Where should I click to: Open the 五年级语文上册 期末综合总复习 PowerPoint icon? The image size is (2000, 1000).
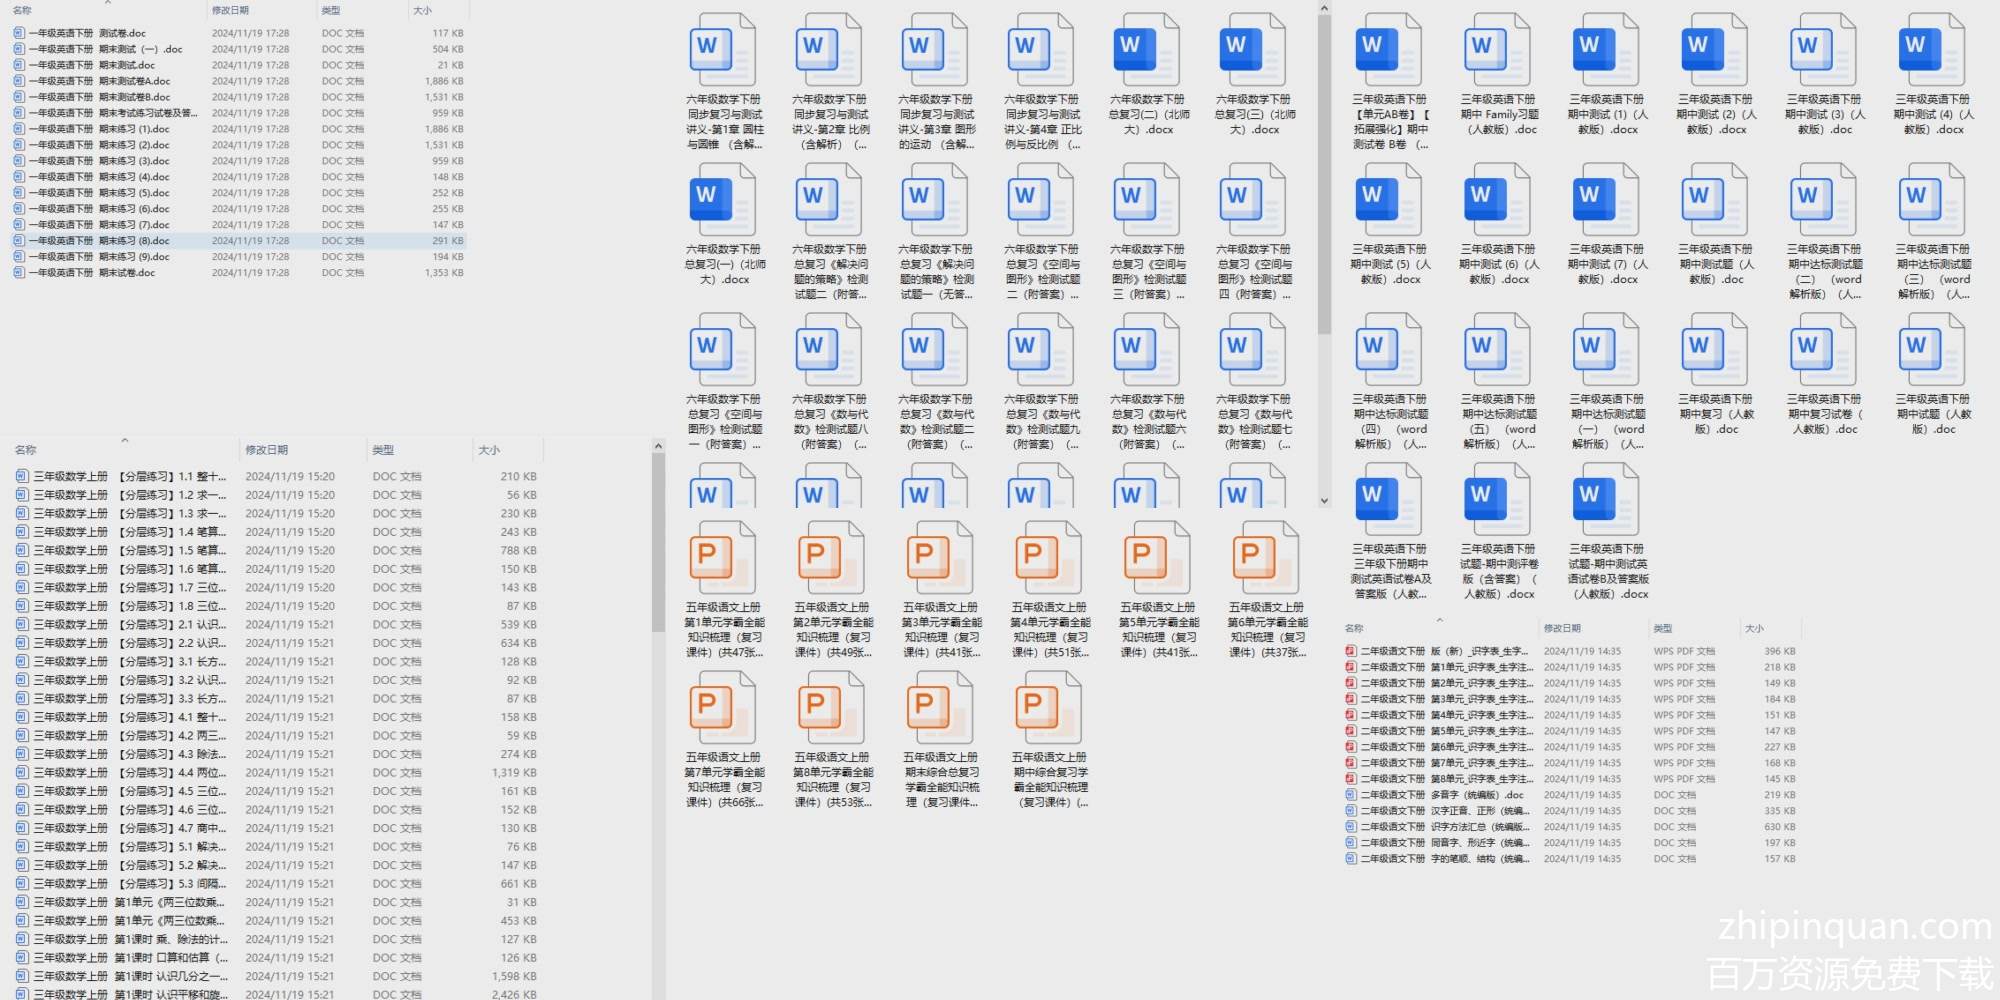[939, 708]
